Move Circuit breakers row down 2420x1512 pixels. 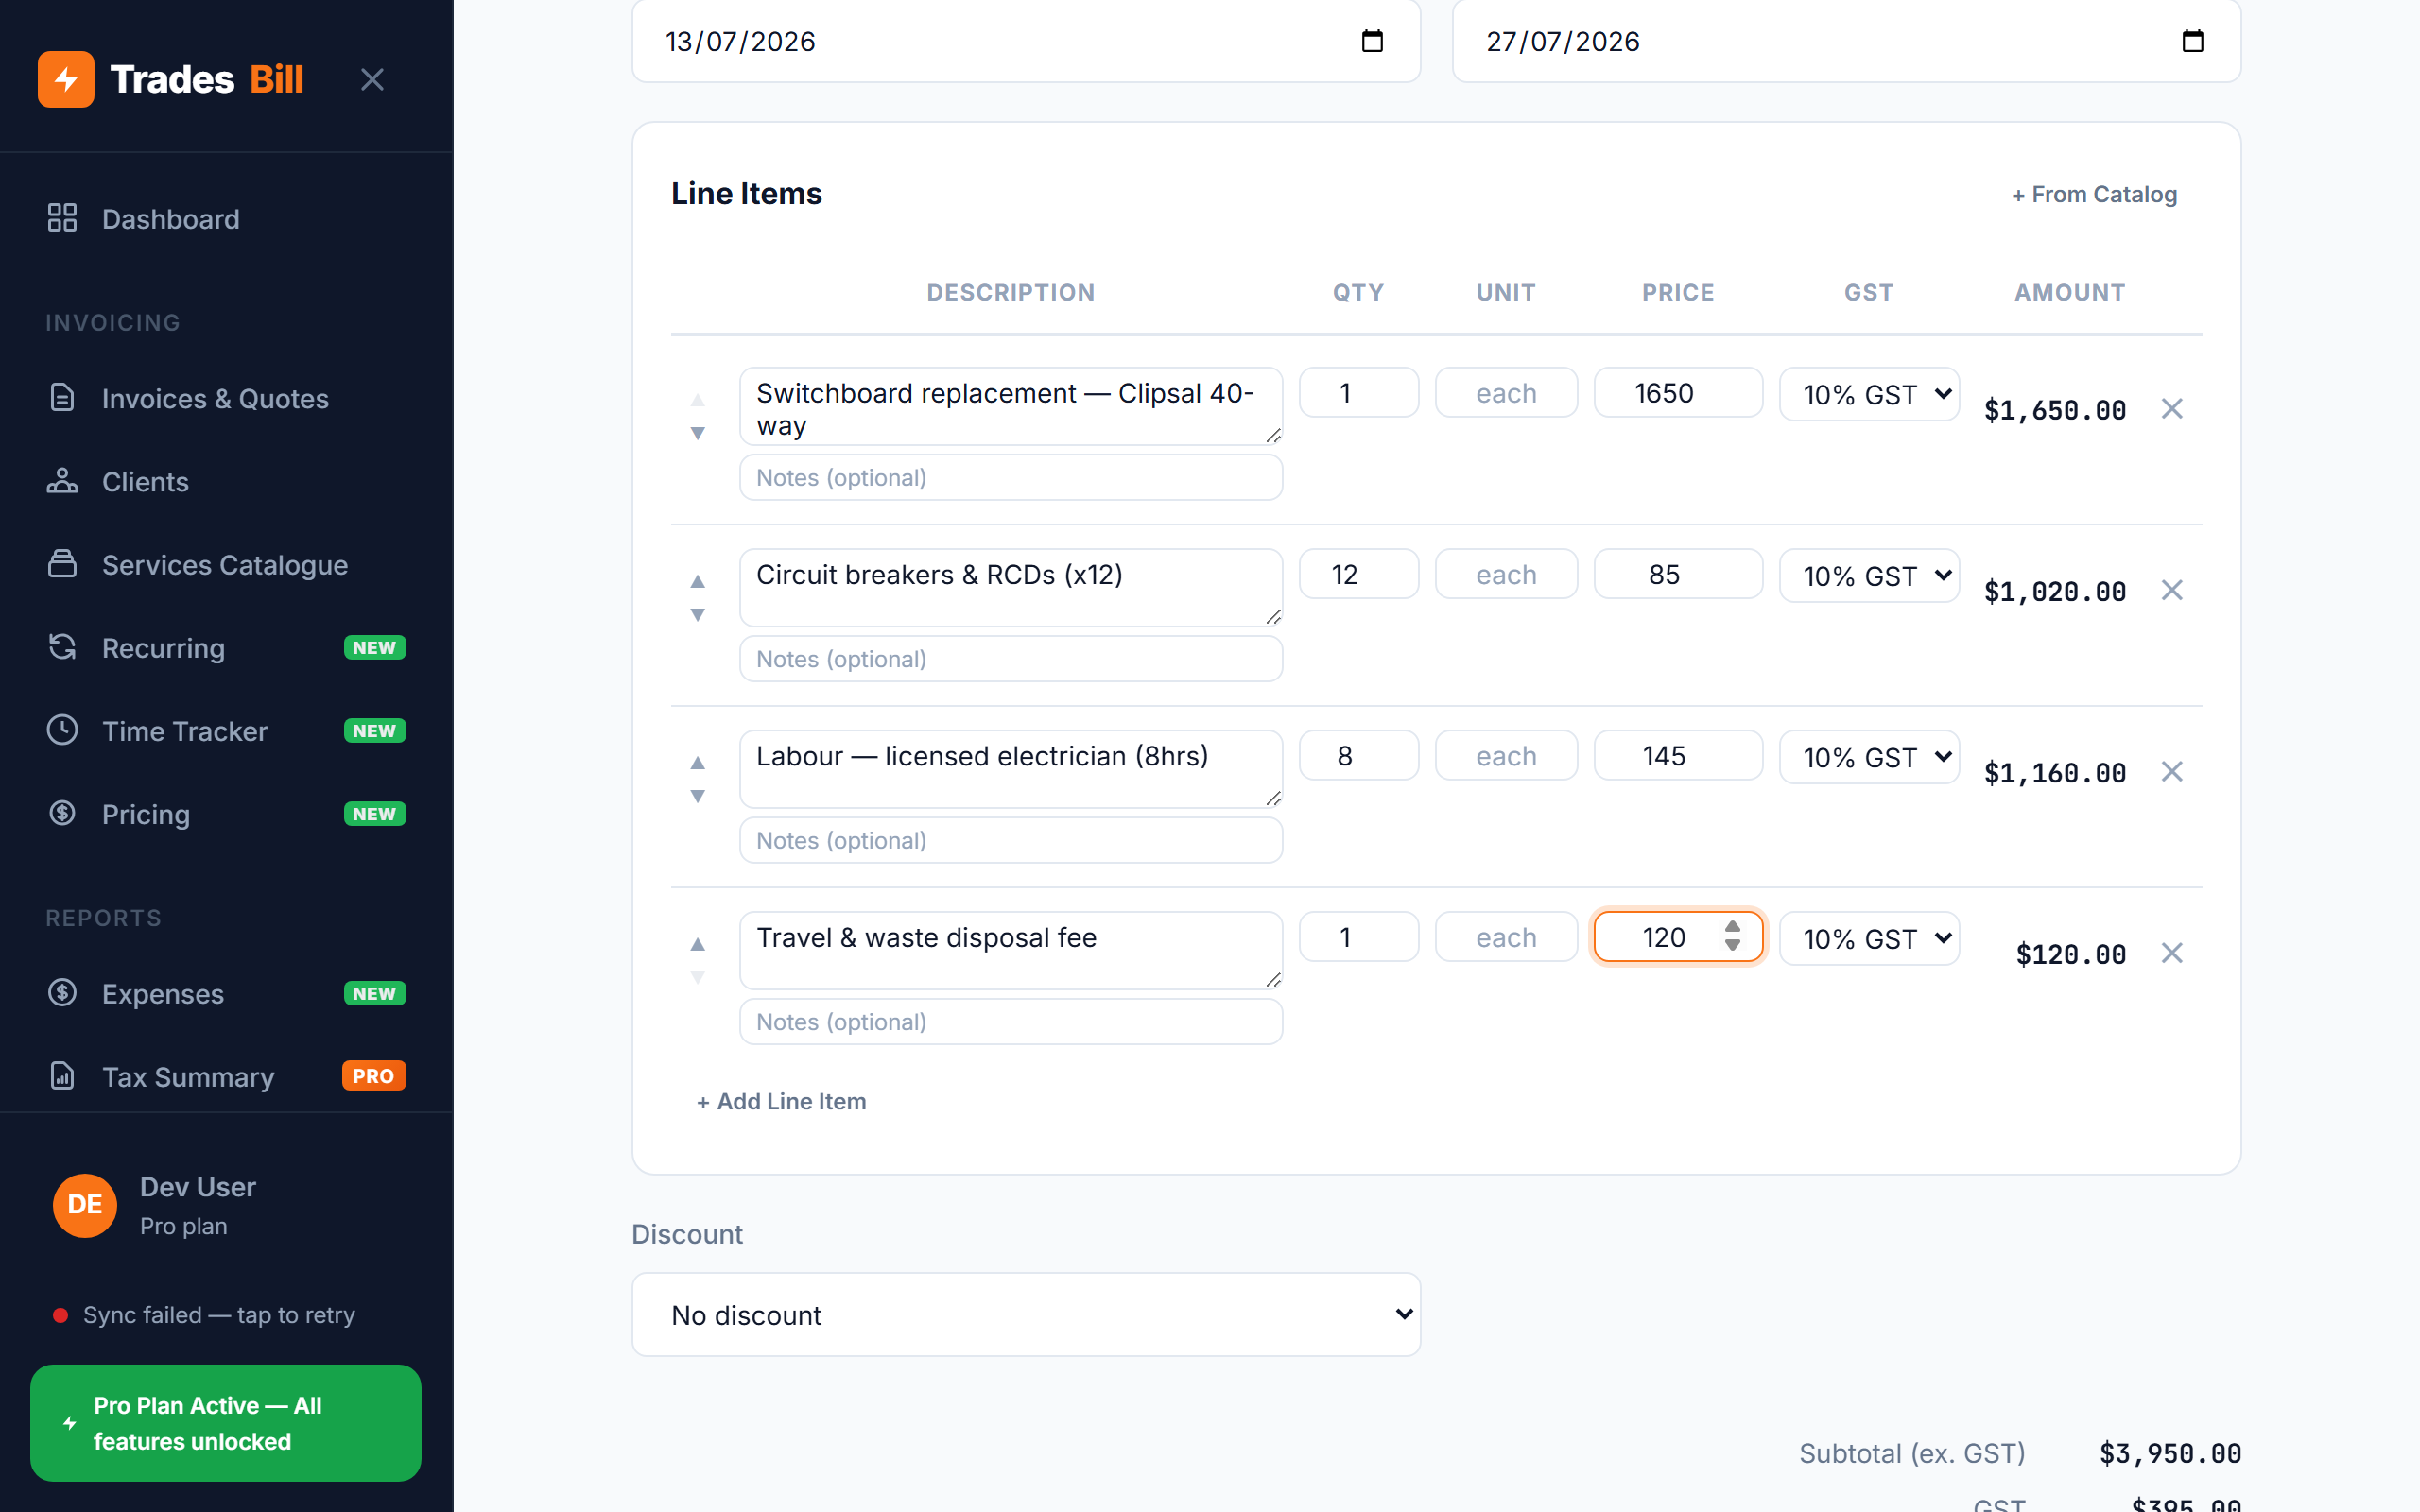[698, 615]
